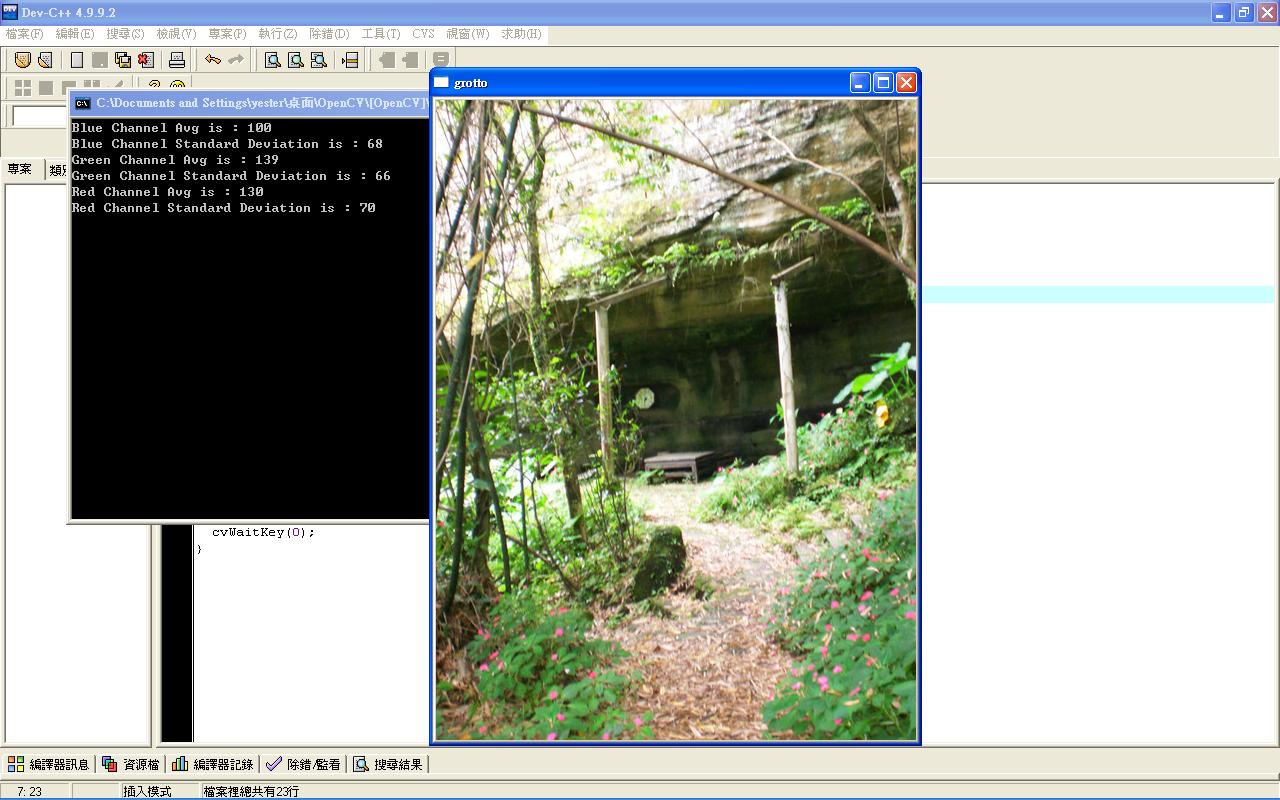Viewport: 1280px width, 800px height.
Task: Click the disabled Save toolbar icon
Action: [100, 60]
